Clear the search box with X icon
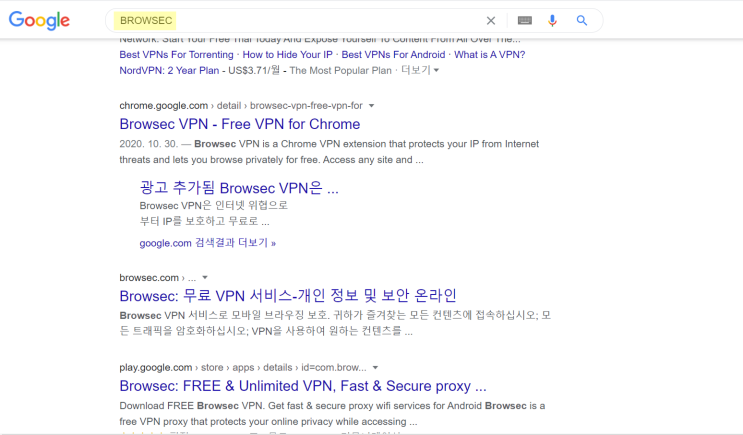 [x=491, y=20]
